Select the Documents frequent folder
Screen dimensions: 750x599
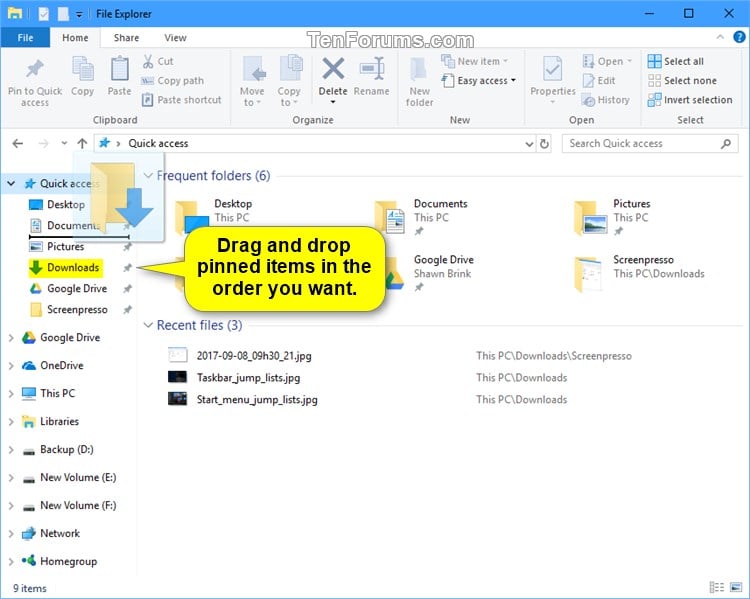421,217
